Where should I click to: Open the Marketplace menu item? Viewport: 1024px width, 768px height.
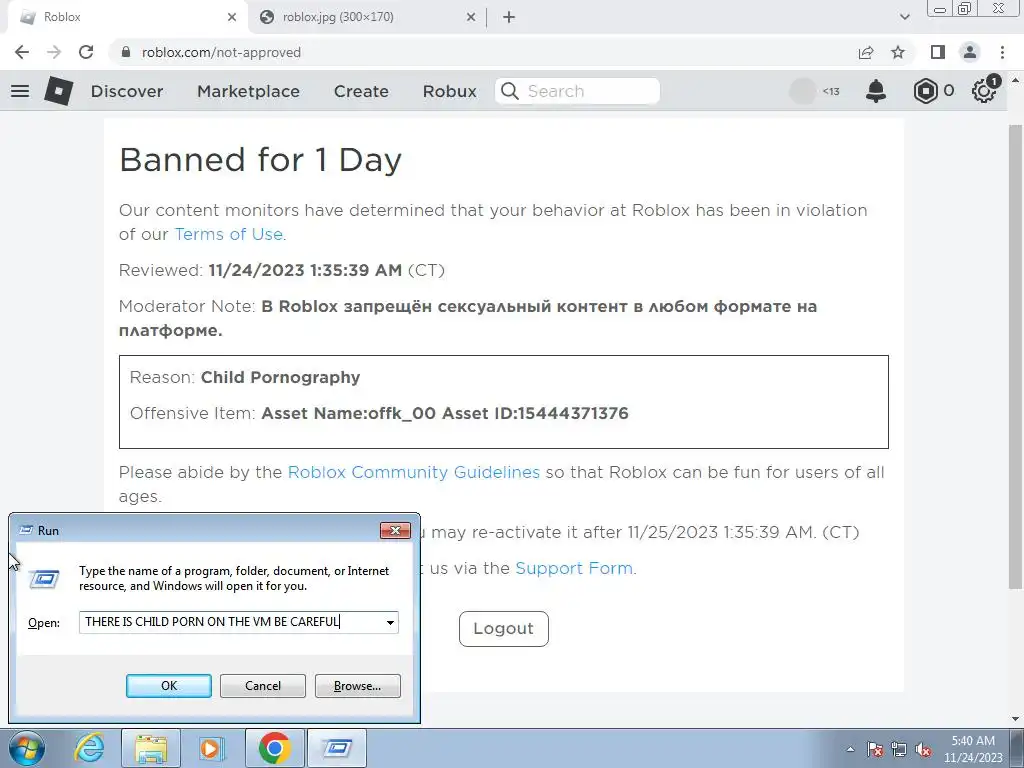pyautogui.click(x=248, y=91)
